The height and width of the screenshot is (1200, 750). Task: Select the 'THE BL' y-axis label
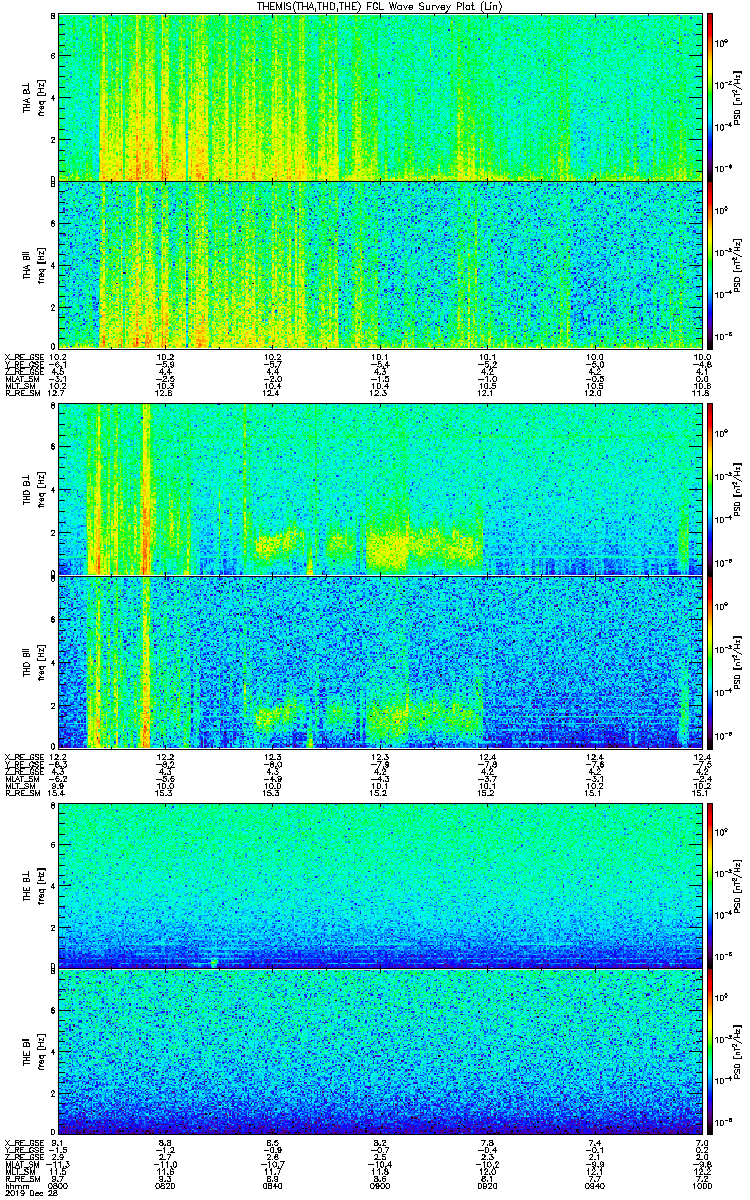click(27, 884)
